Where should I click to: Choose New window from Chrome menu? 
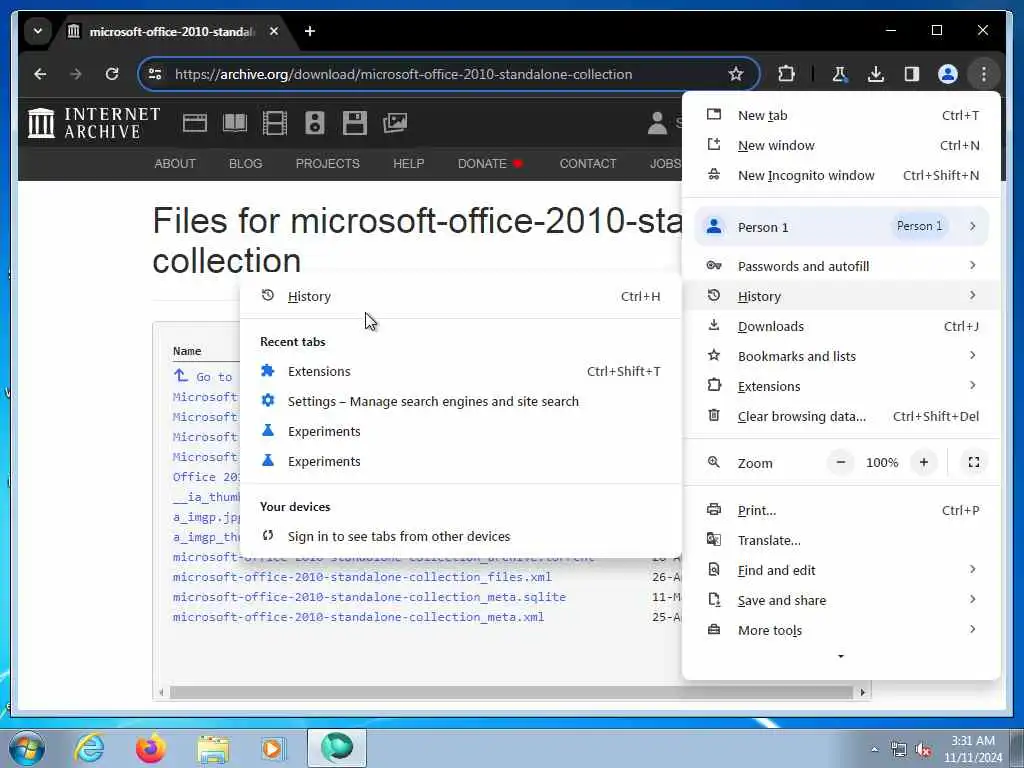click(x=841, y=145)
